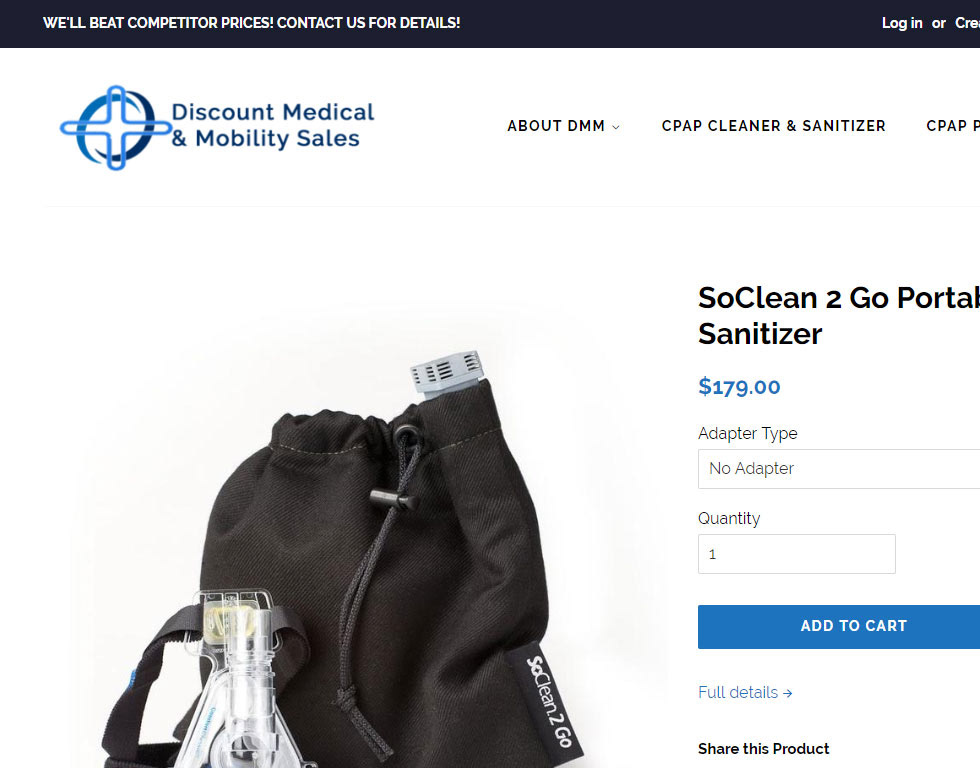The width and height of the screenshot is (980, 768).
Task: Click the Discount Medical & Mobility Sales text
Action: [272, 125]
